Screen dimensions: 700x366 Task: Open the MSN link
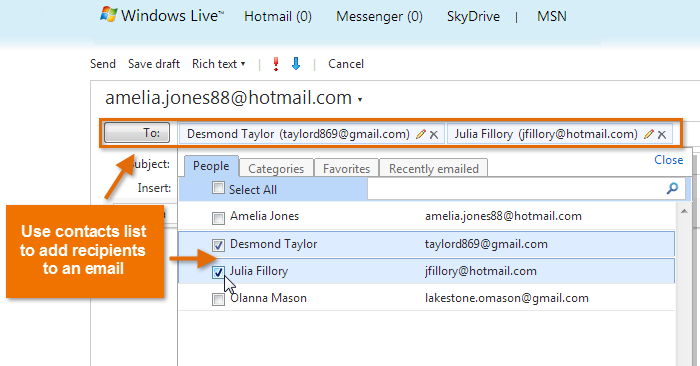tap(552, 17)
